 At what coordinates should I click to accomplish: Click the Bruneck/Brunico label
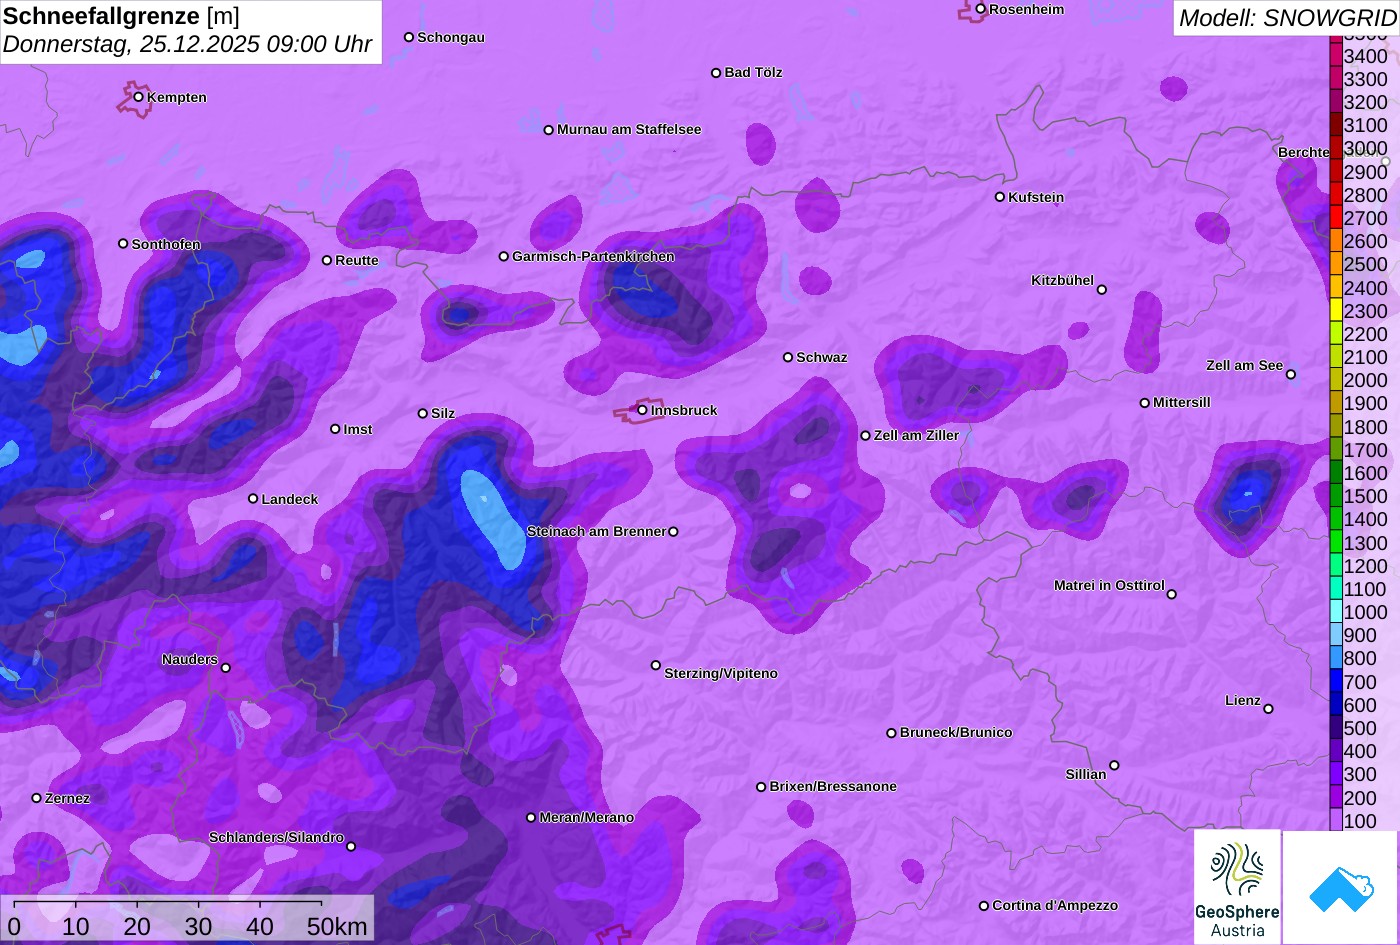click(956, 732)
